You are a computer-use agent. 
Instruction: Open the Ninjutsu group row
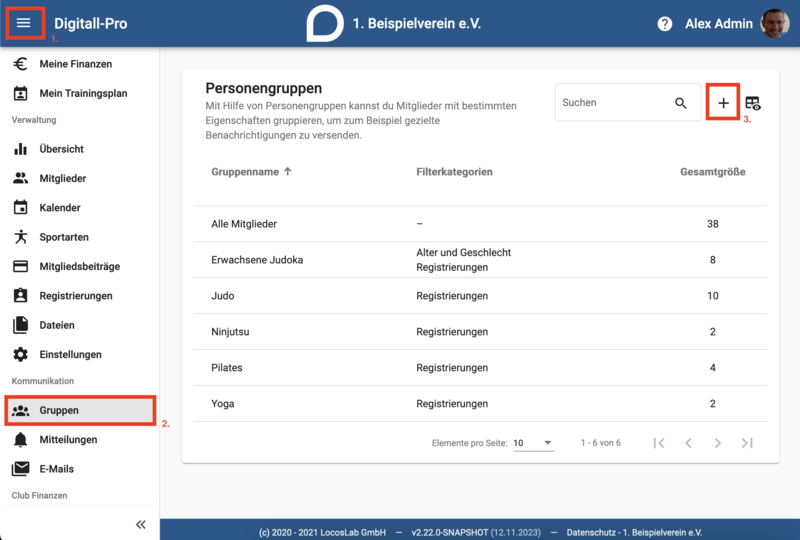pyautogui.click(x=481, y=332)
